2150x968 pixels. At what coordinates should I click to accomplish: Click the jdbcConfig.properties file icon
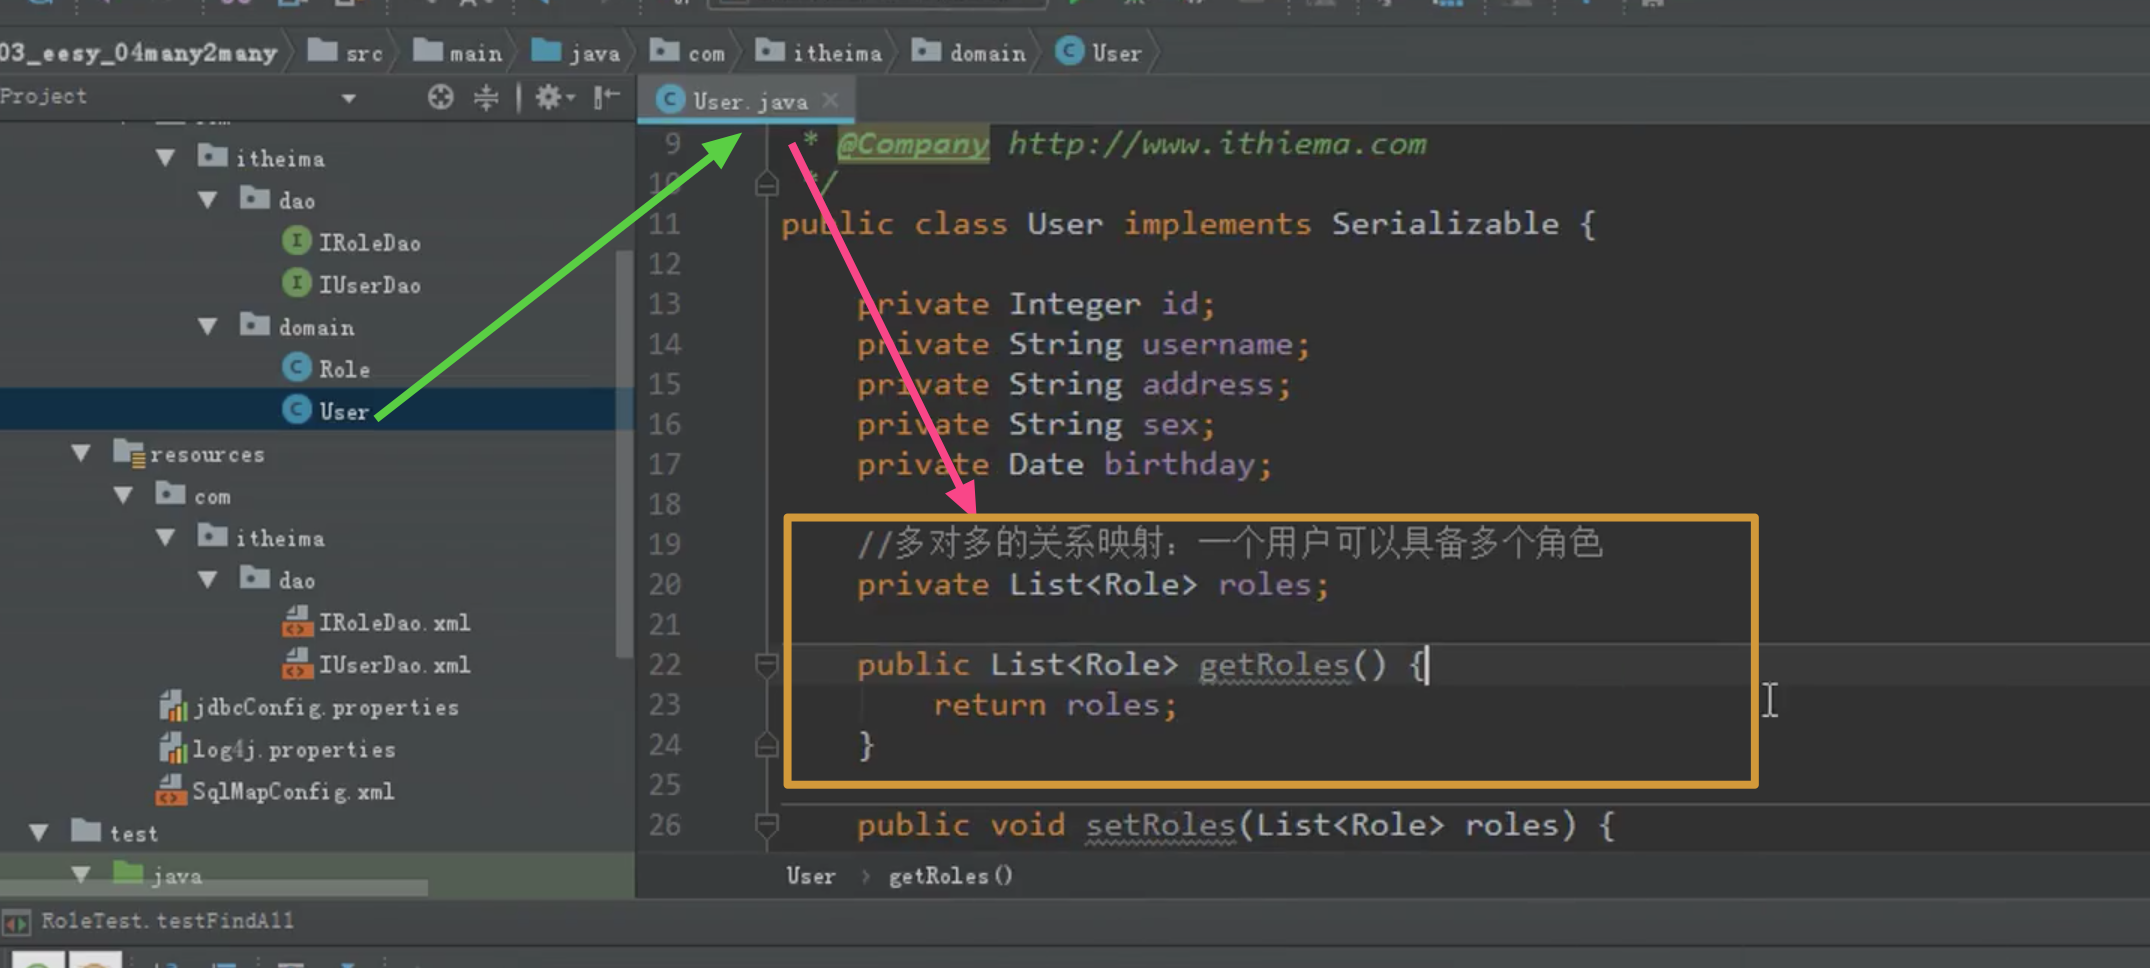[x=173, y=706]
